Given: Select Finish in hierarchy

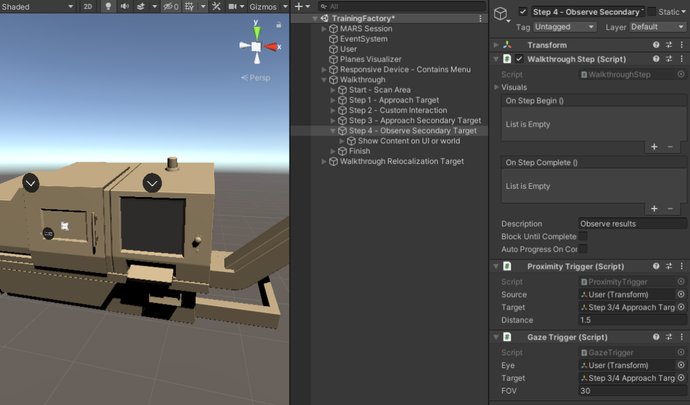Looking at the screenshot, I should (359, 151).
